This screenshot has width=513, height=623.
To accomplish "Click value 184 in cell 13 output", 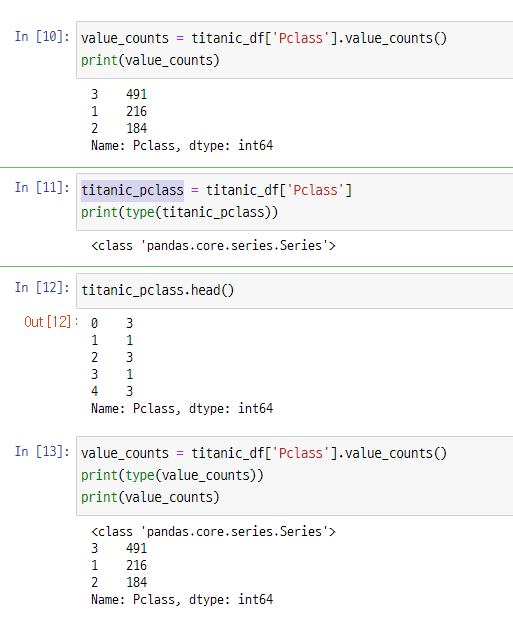I will coord(137,583).
